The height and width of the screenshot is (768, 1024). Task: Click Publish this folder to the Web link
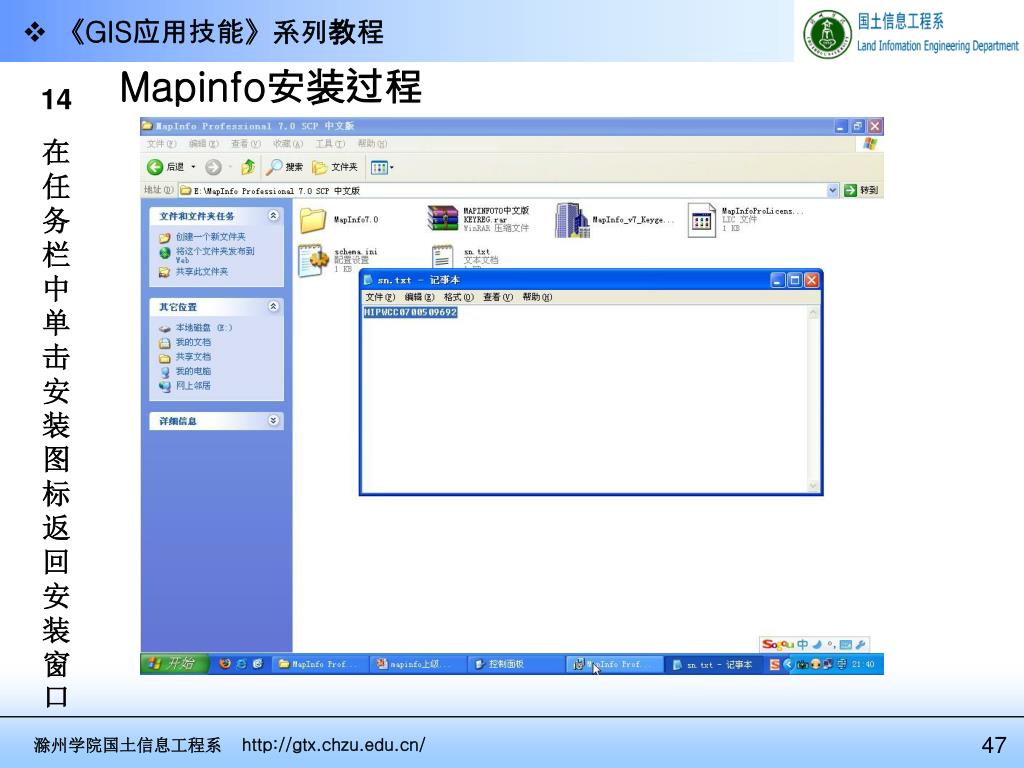tap(215, 255)
